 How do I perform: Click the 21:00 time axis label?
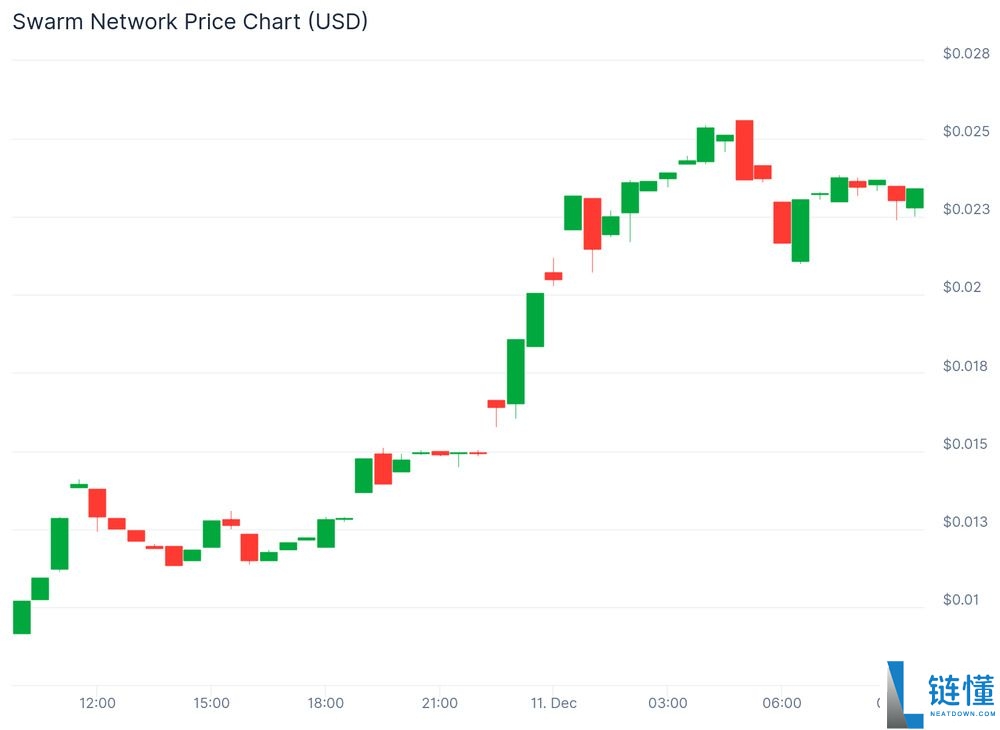tap(440, 703)
